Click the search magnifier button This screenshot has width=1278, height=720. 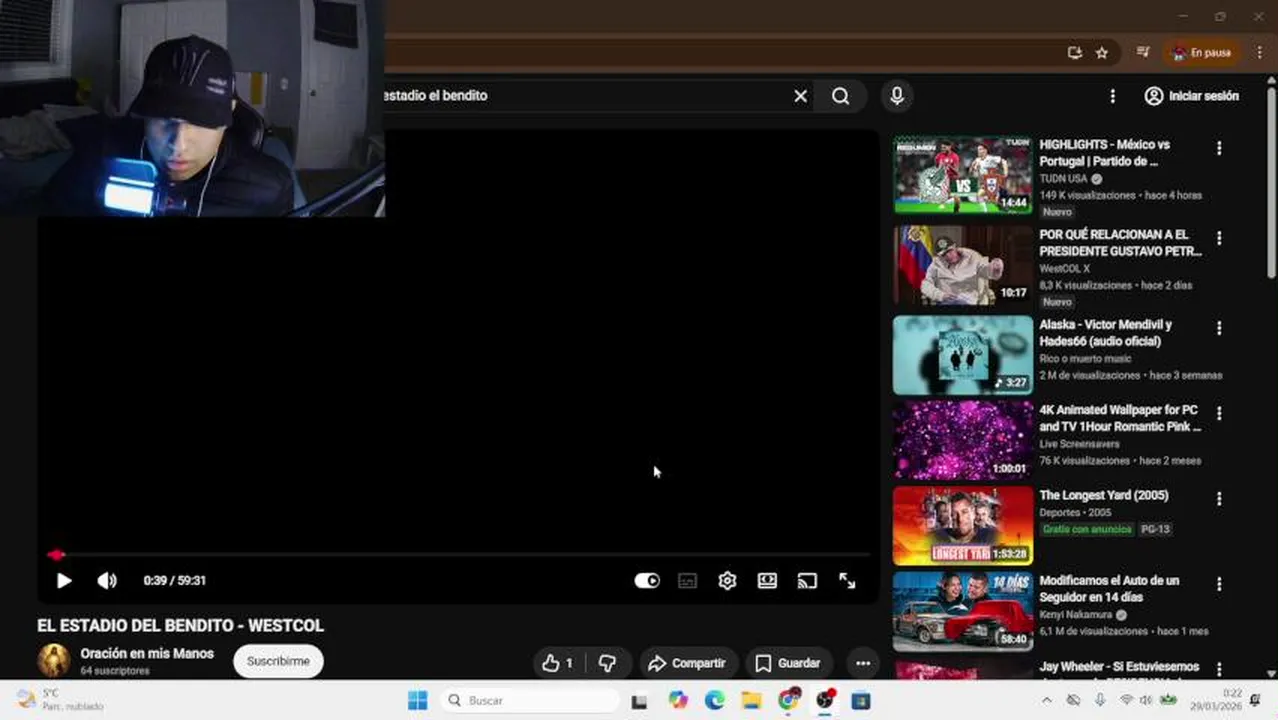click(841, 96)
